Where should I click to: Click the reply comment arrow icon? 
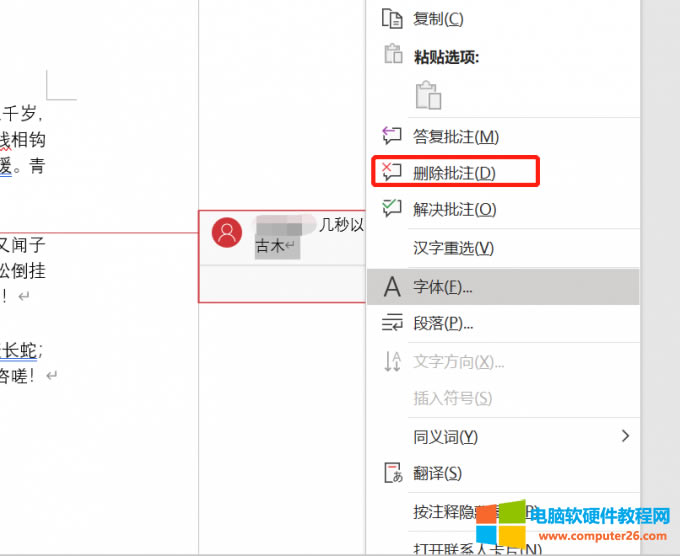click(392, 136)
